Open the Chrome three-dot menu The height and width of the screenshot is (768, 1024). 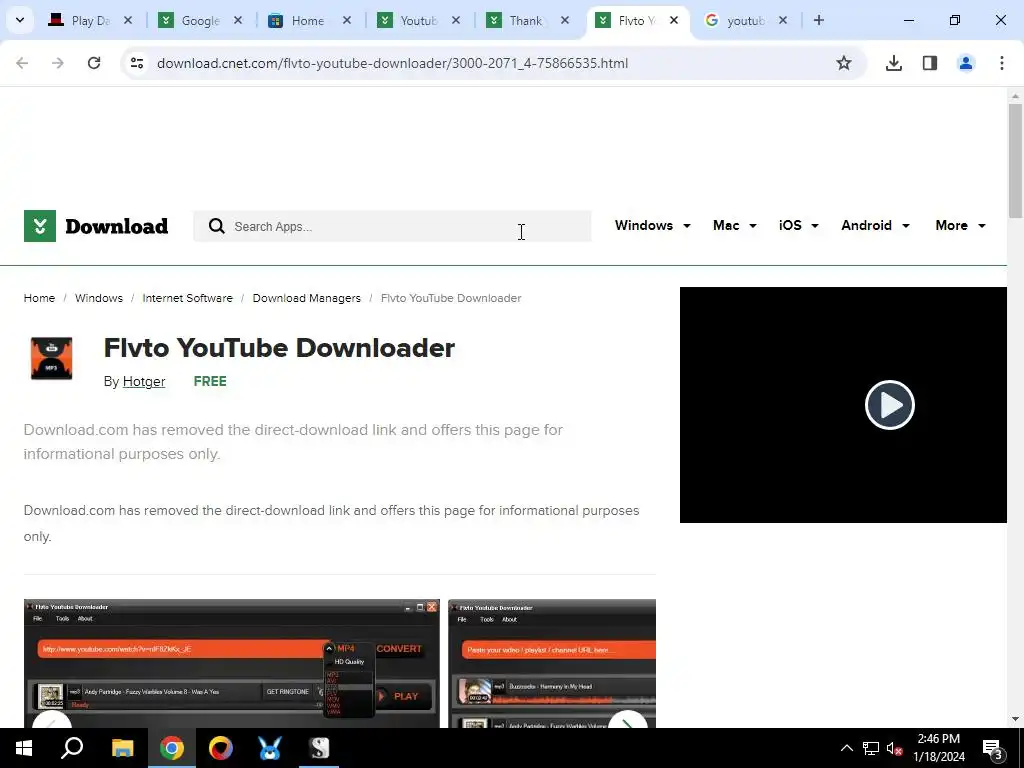(x=1002, y=63)
